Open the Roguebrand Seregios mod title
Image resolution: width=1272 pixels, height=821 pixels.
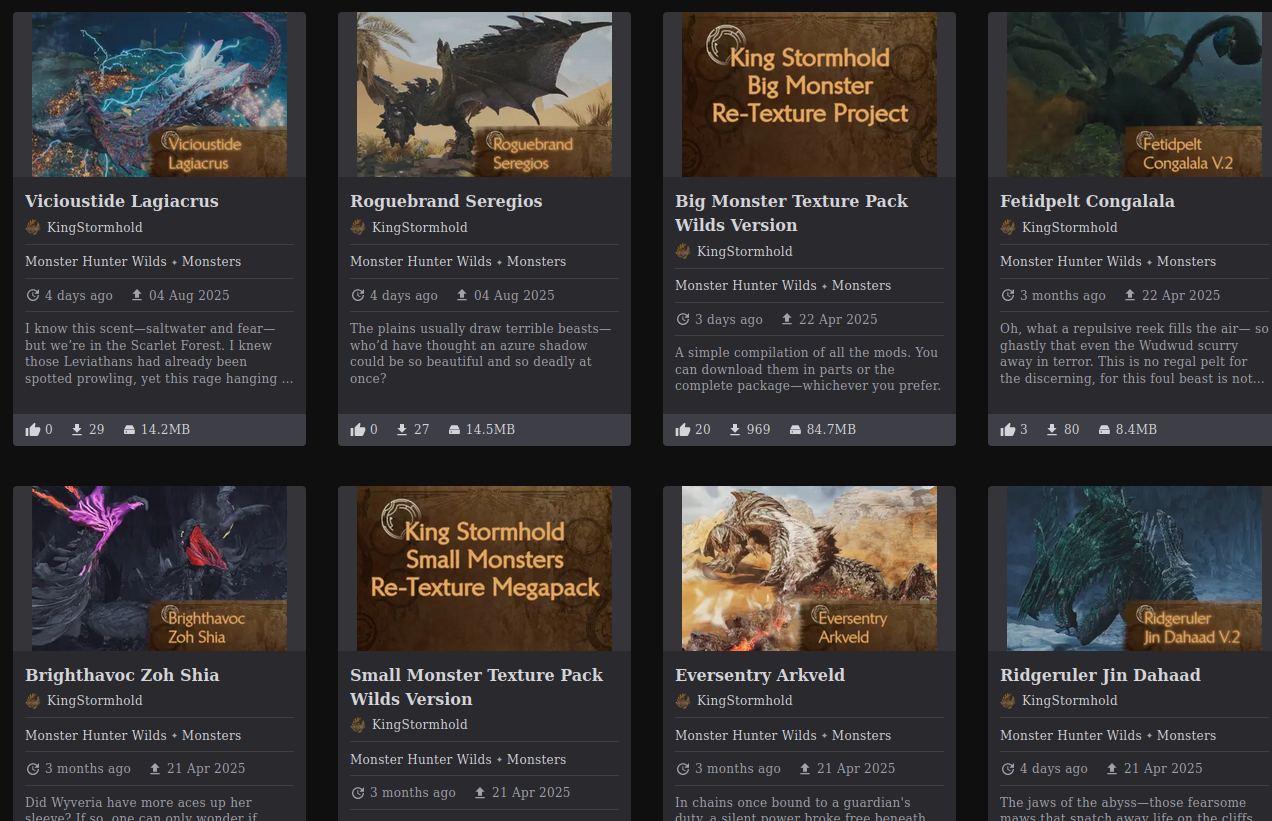coord(446,201)
